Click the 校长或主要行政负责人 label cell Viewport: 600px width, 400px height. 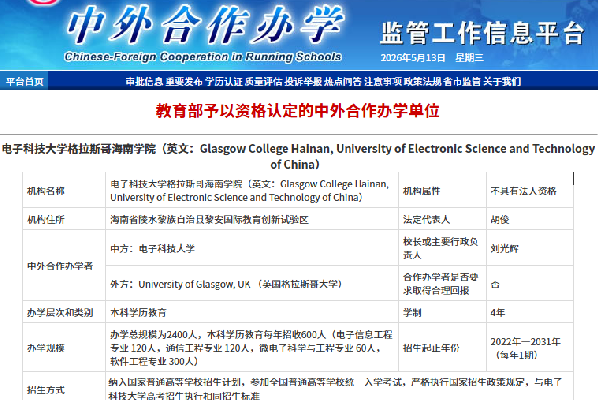pos(440,248)
